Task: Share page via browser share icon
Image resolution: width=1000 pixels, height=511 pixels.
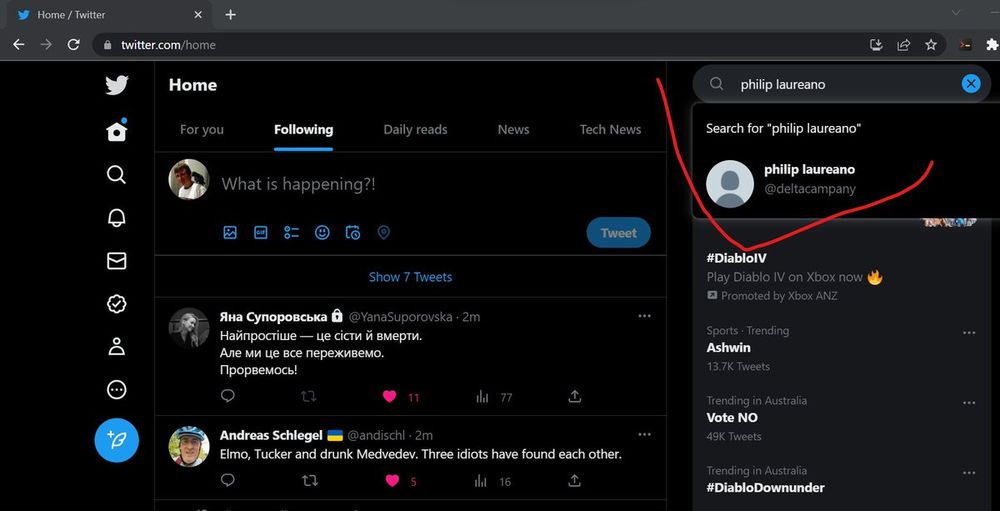Action: 904,45
